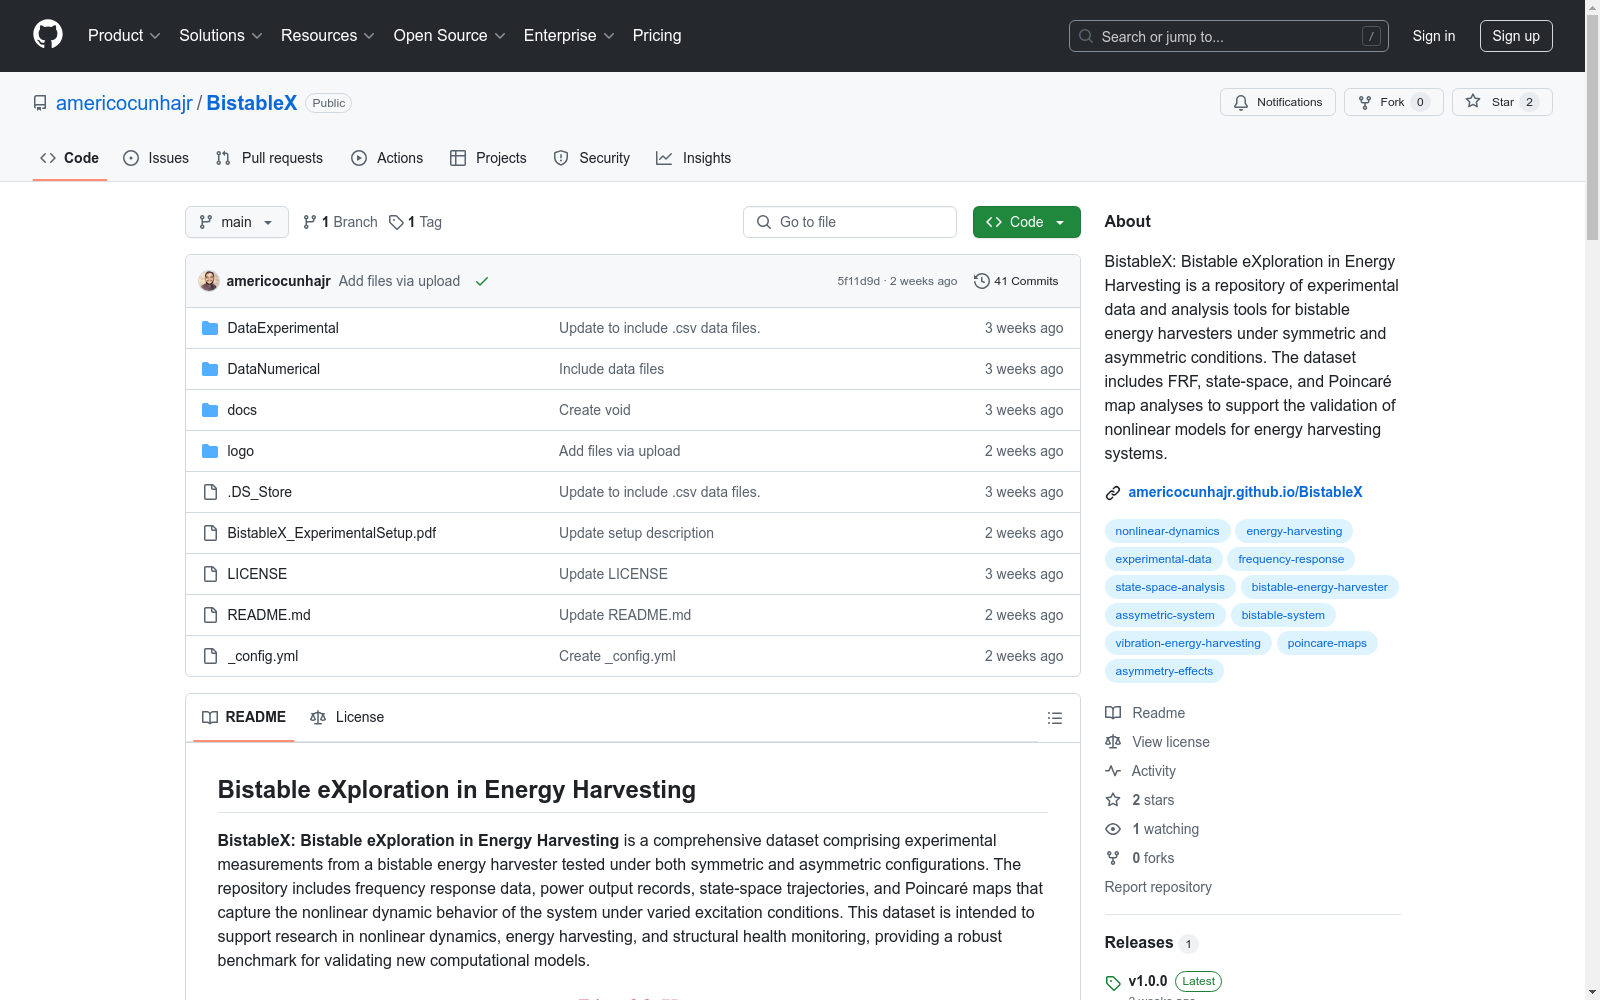Viewport: 1600px width, 1000px height.
Task: Open the logo folder icon
Action: (210, 451)
